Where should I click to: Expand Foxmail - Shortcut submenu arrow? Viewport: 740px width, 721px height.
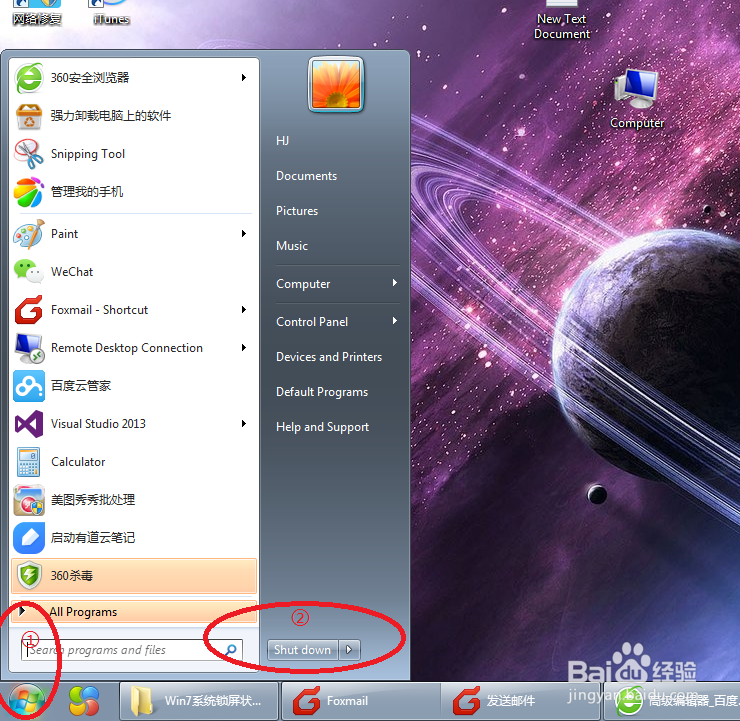(244, 310)
